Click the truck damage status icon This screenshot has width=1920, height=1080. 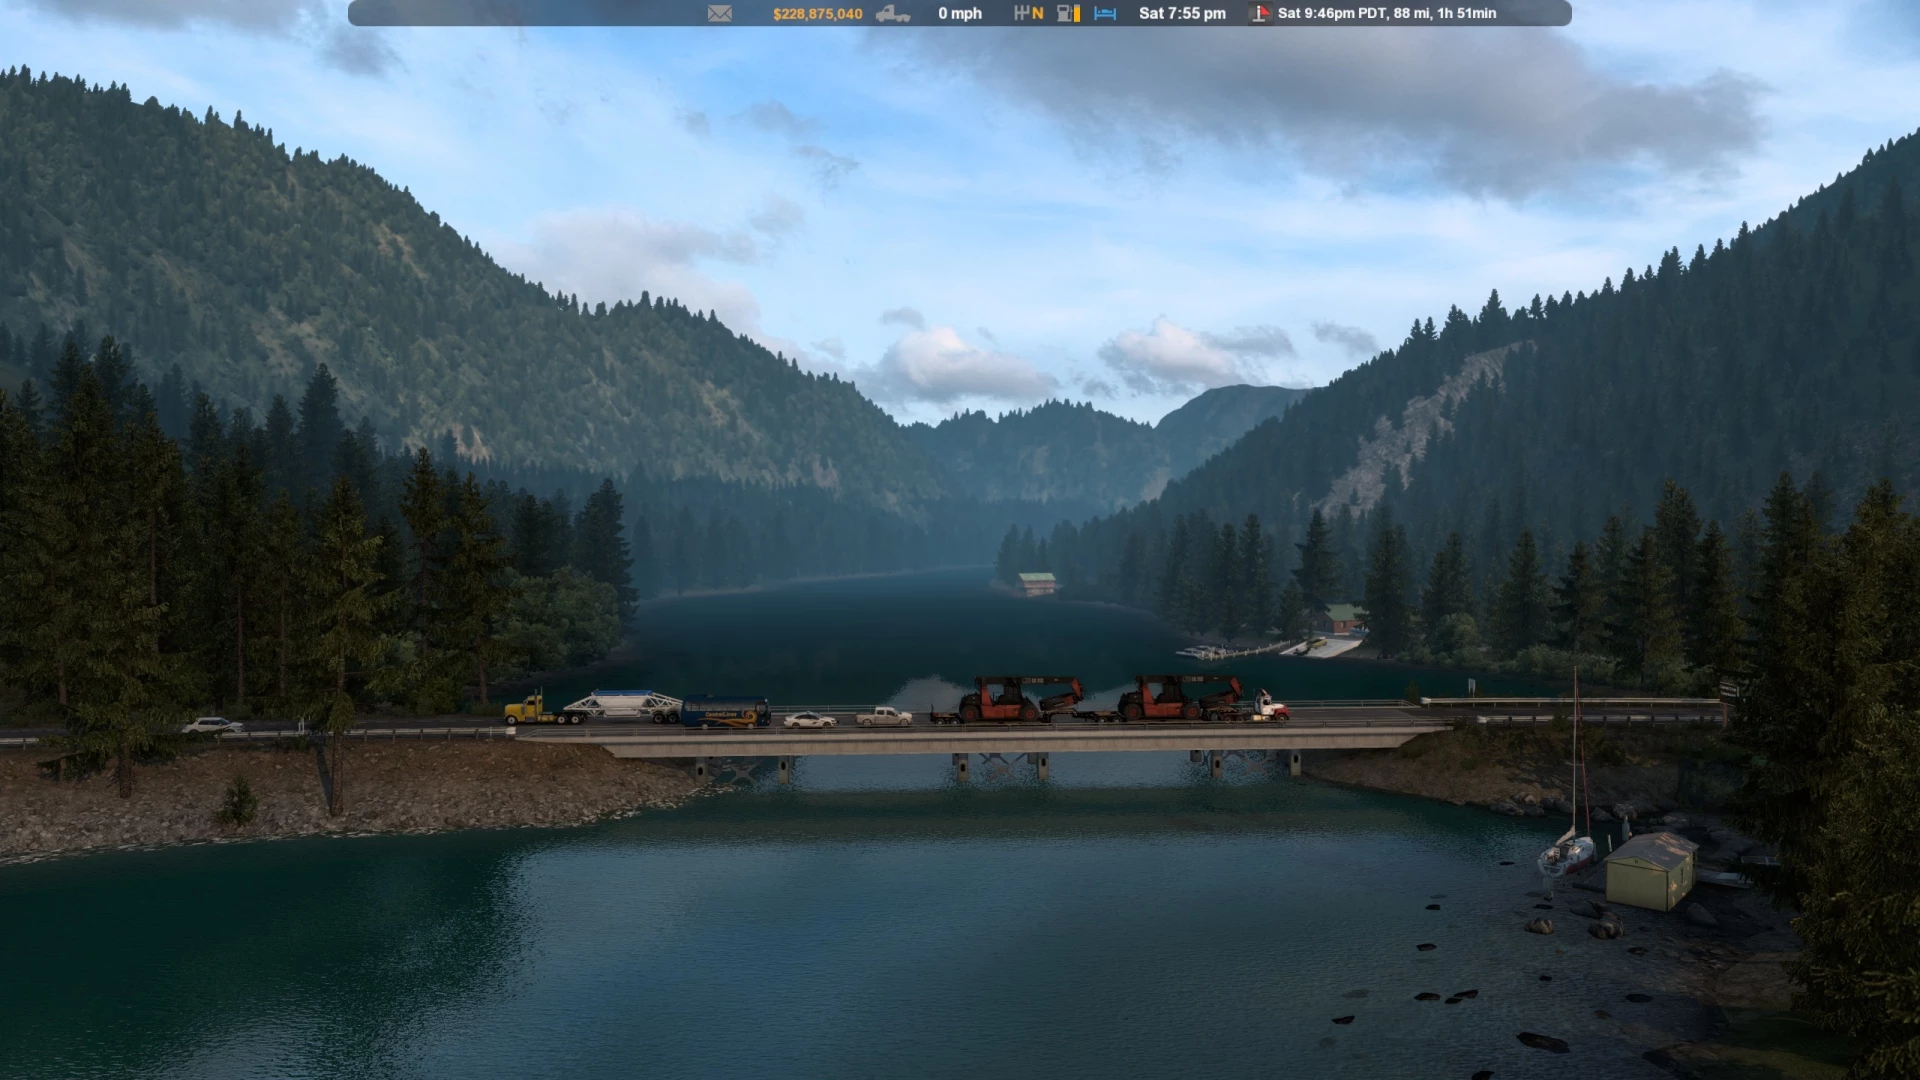click(892, 14)
